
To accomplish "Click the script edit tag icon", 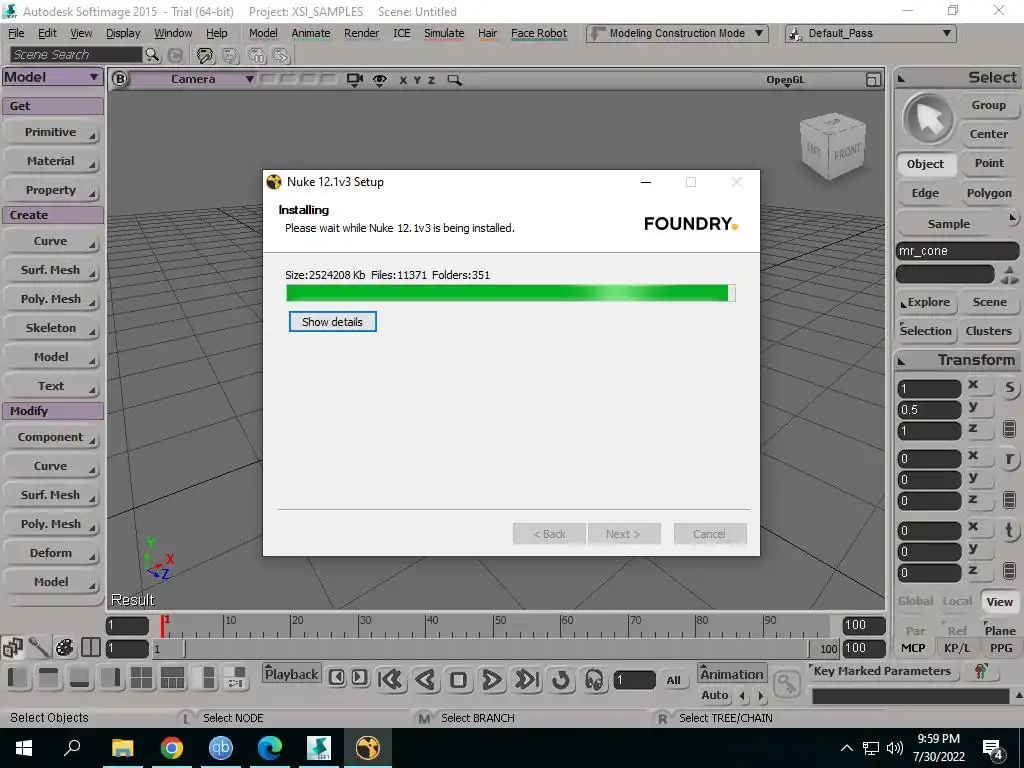I will (205, 56).
